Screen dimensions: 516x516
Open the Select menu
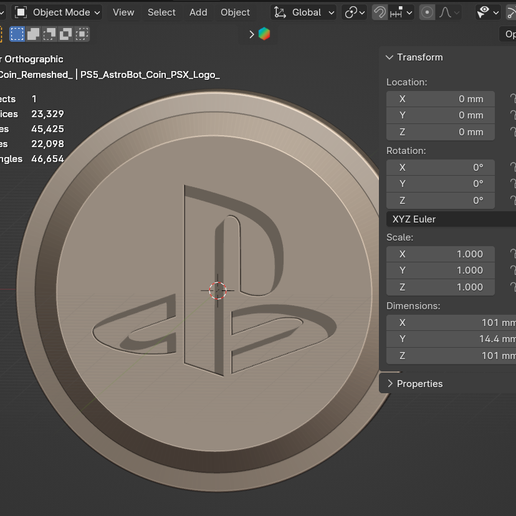(161, 13)
